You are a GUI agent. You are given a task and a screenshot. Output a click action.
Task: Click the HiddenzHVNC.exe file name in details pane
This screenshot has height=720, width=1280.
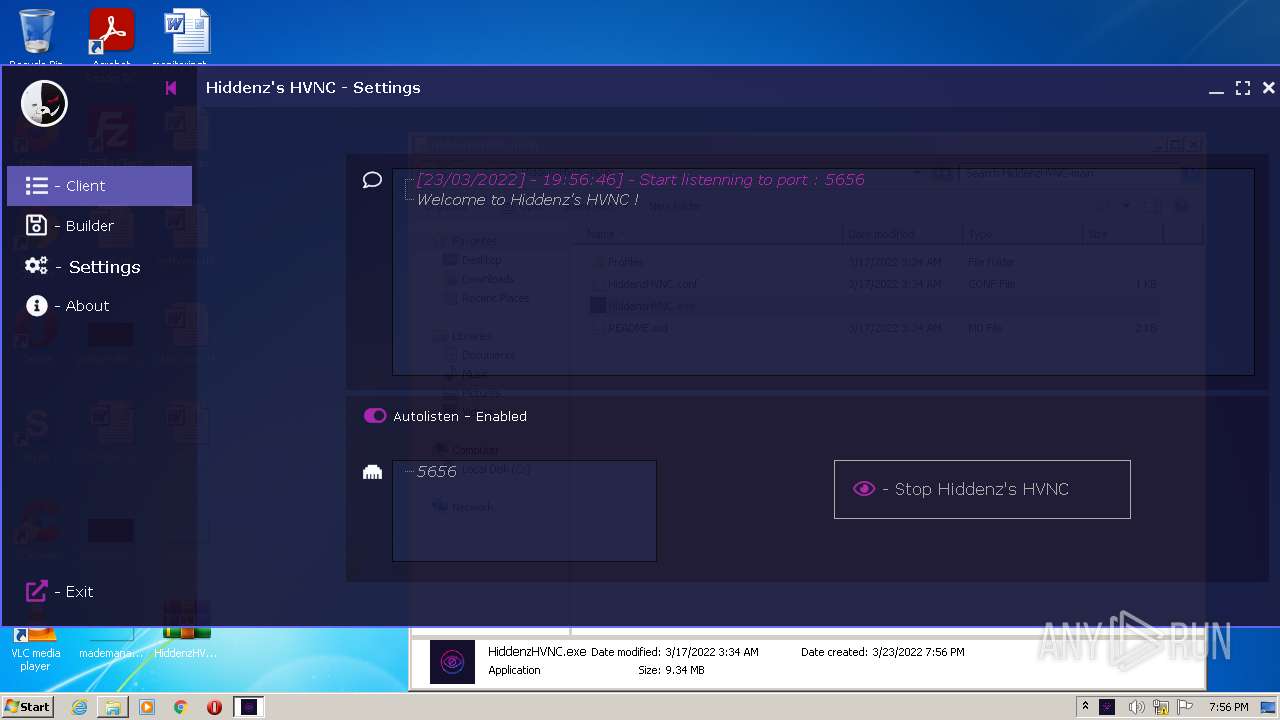[537, 652]
